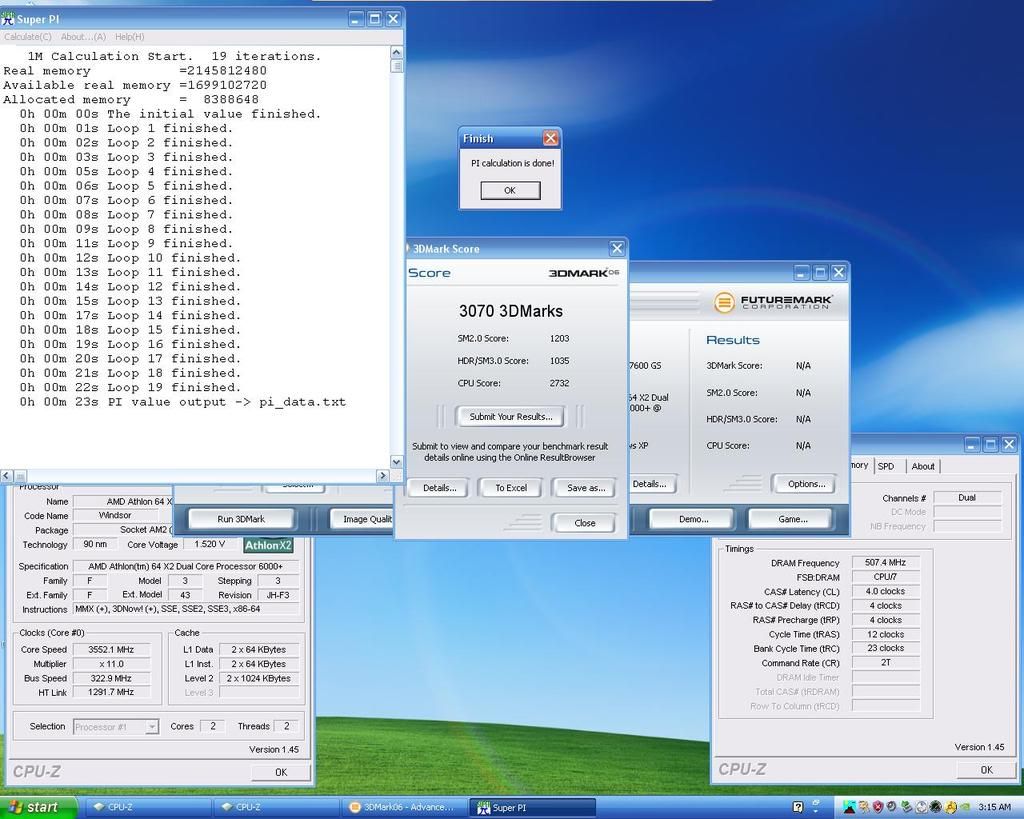Click the 3070 3DMarks score text

point(511,311)
